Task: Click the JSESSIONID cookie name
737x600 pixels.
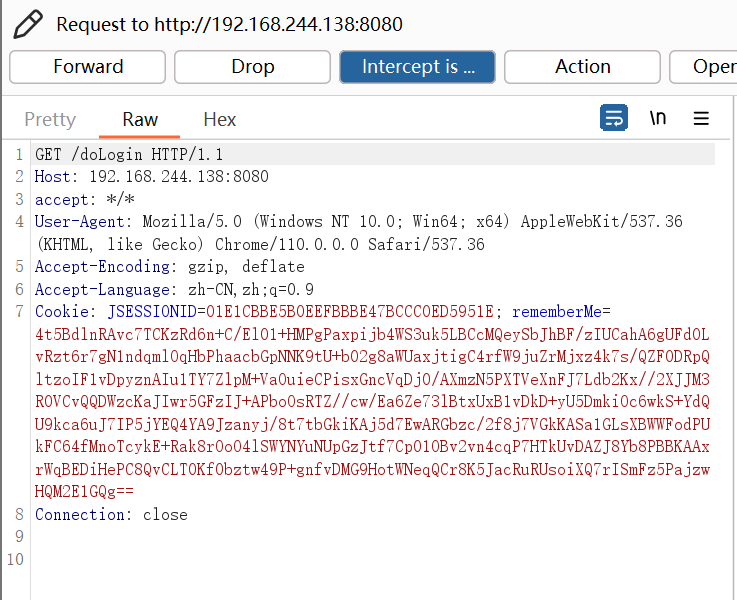Action: [152, 312]
